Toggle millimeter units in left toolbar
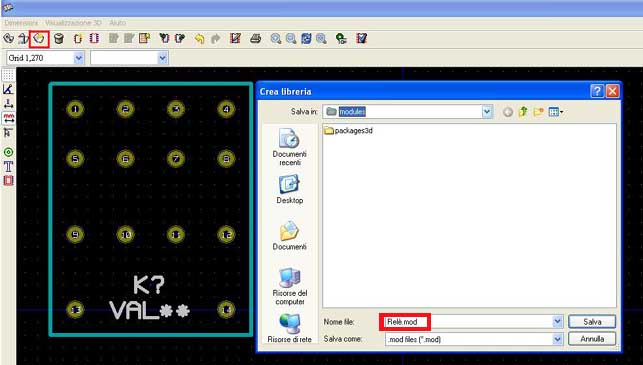Screen dimensions: 643x365 tap(8, 118)
